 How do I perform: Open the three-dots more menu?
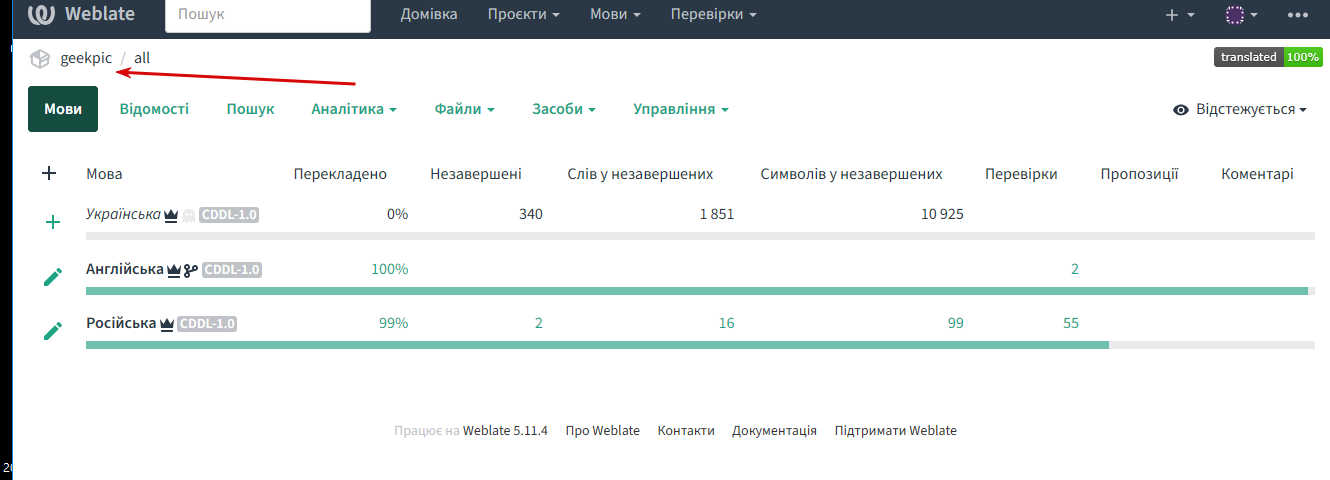click(x=1298, y=15)
